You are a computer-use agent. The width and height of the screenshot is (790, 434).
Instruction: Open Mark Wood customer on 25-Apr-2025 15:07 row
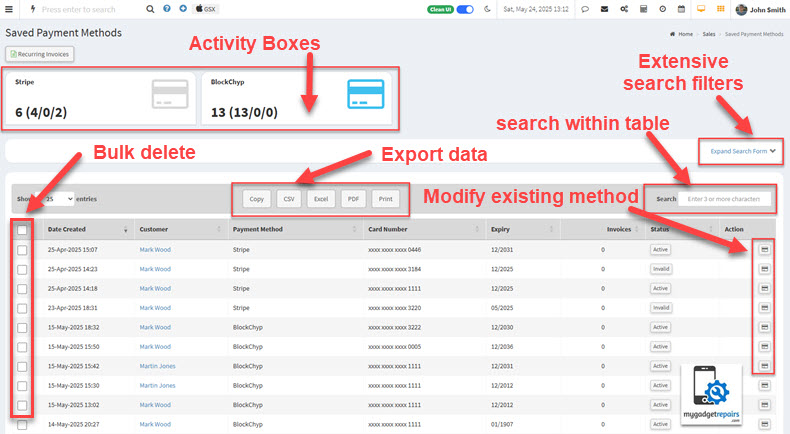click(155, 250)
